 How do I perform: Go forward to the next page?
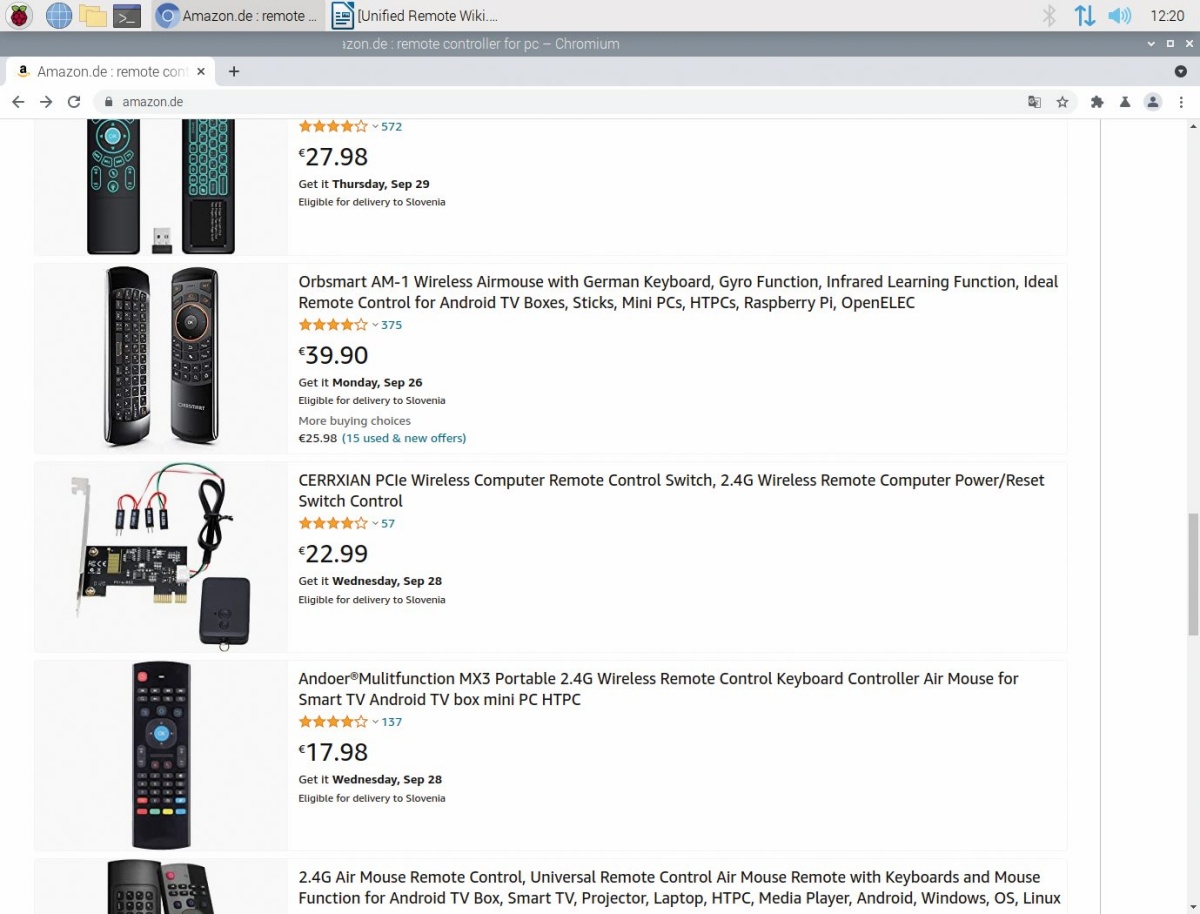[x=46, y=102]
